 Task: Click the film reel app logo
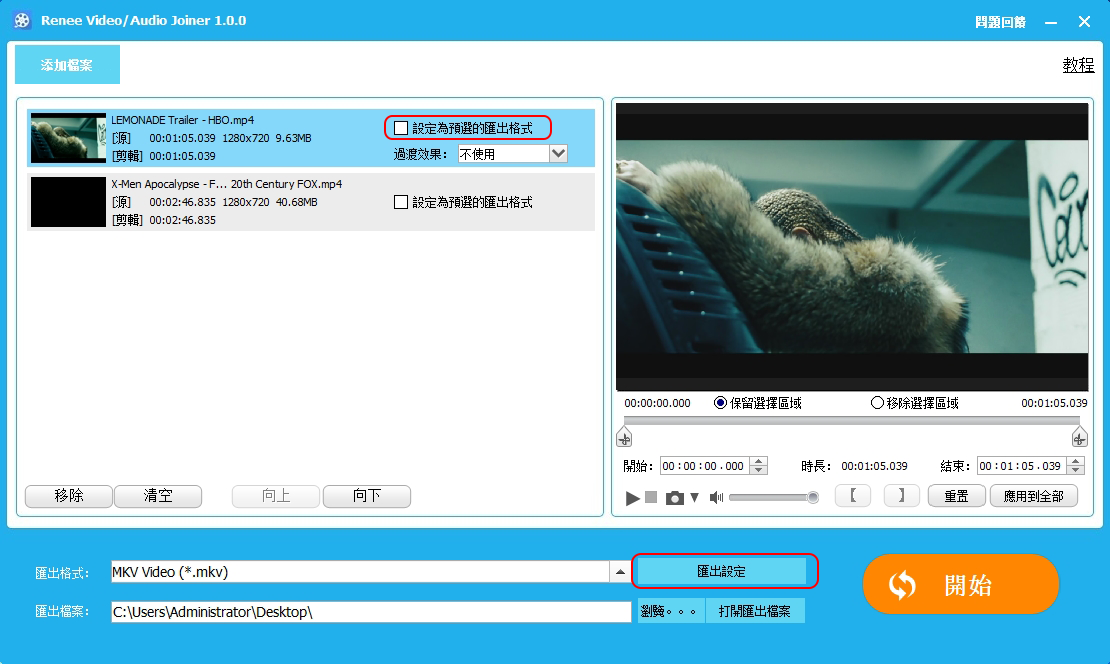(x=22, y=21)
